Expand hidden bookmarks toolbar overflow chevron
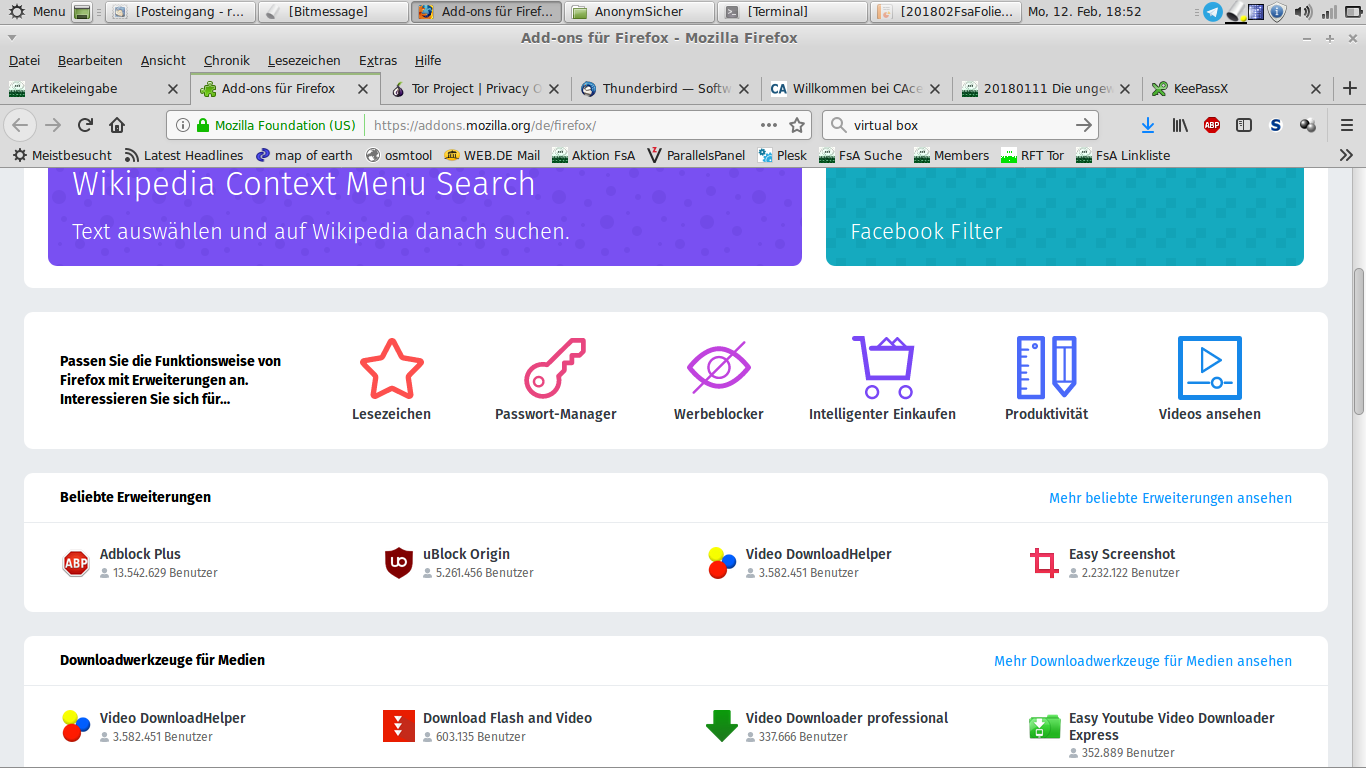 click(x=1347, y=155)
